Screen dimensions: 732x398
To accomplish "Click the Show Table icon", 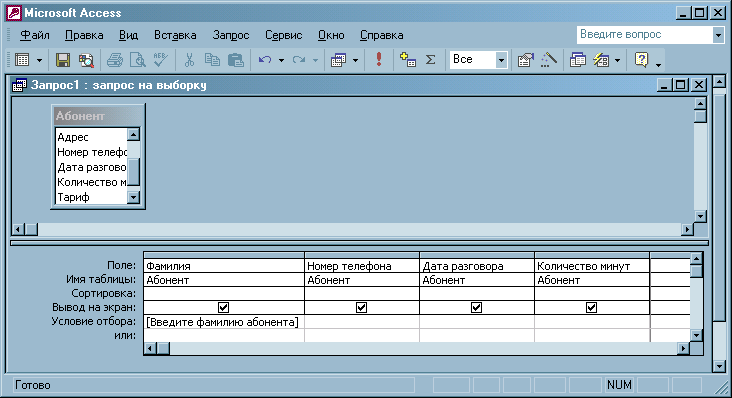I will point(408,60).
